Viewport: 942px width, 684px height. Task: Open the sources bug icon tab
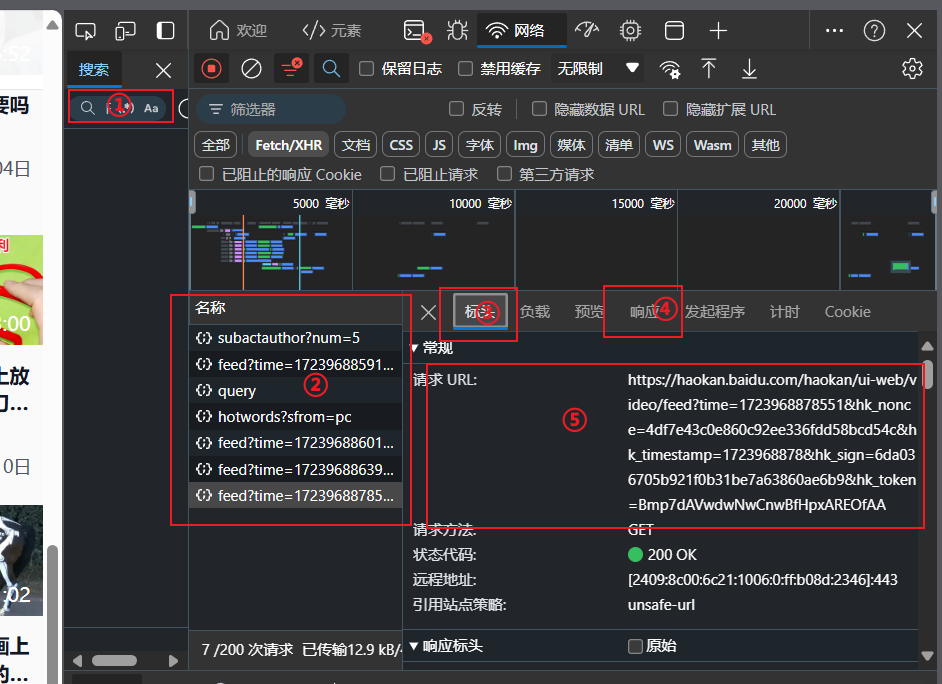coord(457,31)
